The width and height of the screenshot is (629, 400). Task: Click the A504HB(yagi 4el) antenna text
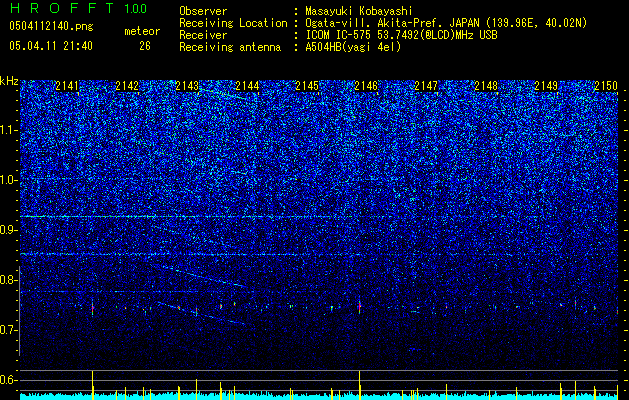(x=353, y=47)
